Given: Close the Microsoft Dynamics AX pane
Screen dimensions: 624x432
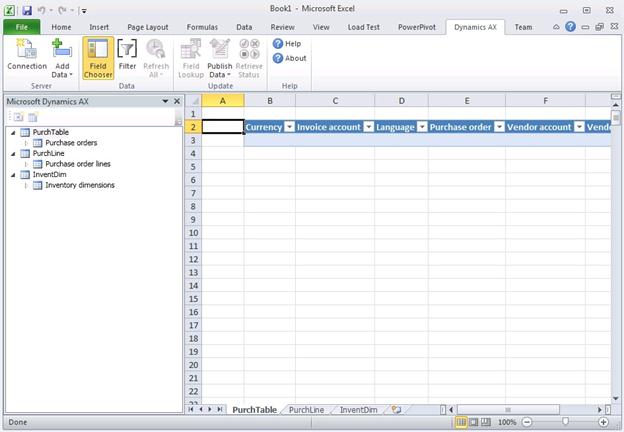Looking at the screenshot, I should (177, 101).
